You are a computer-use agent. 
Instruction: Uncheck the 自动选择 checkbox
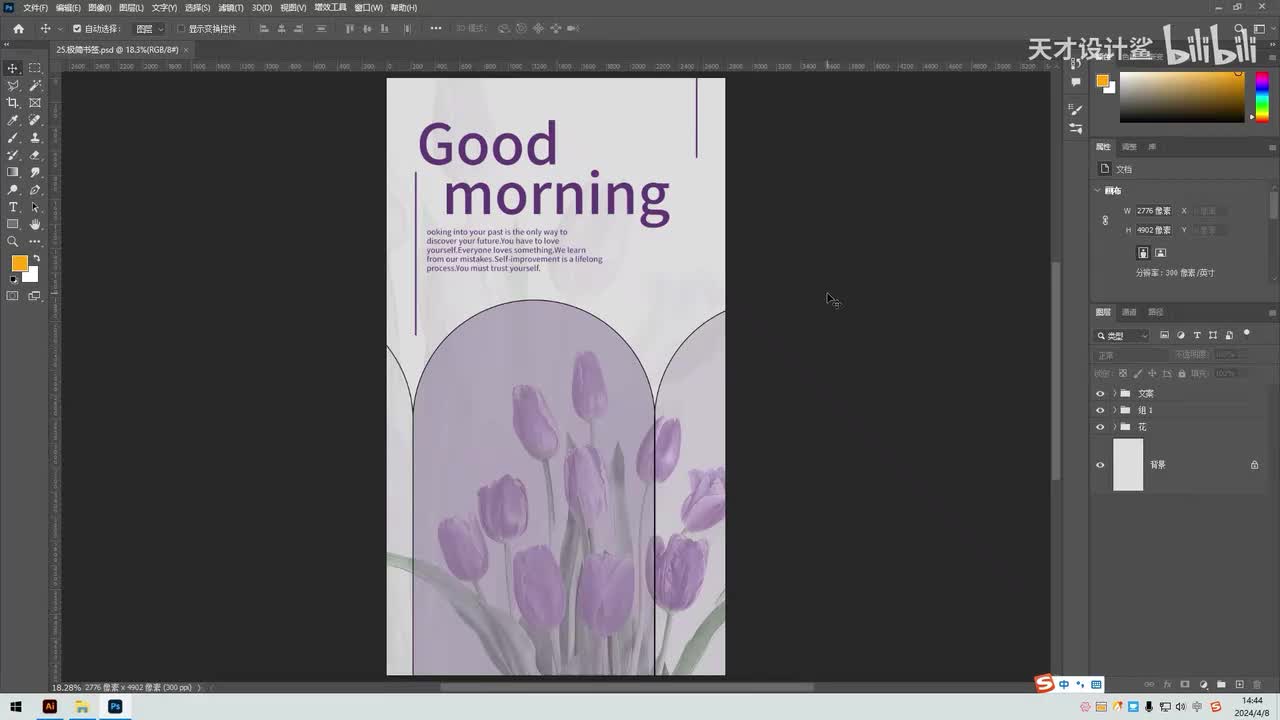tap(77, 29)
